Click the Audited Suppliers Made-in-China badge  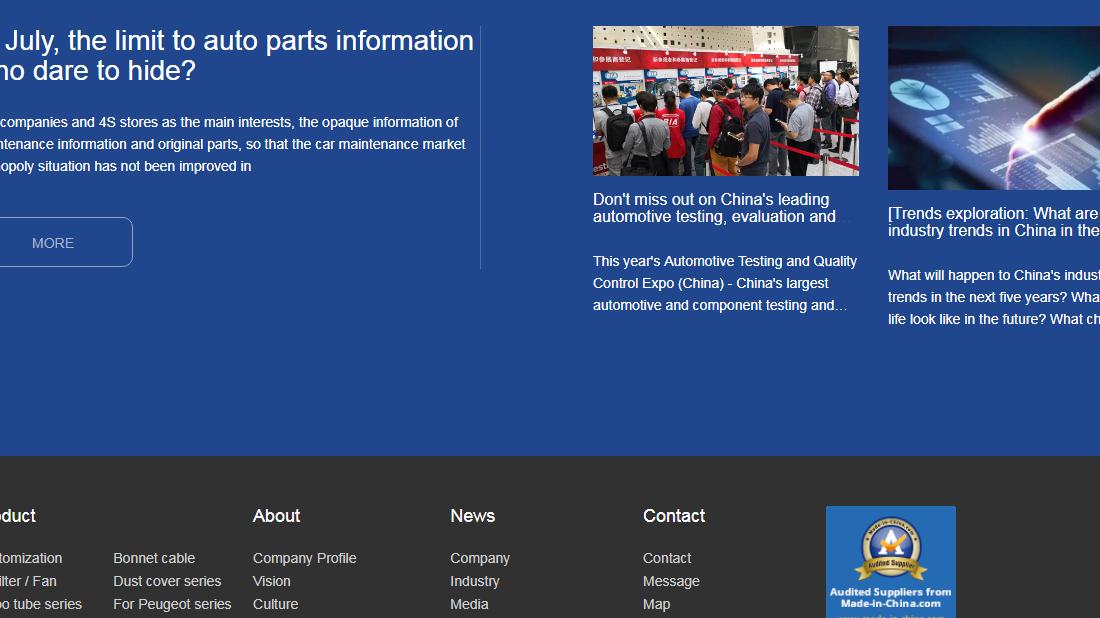click(x=890, y=562)
